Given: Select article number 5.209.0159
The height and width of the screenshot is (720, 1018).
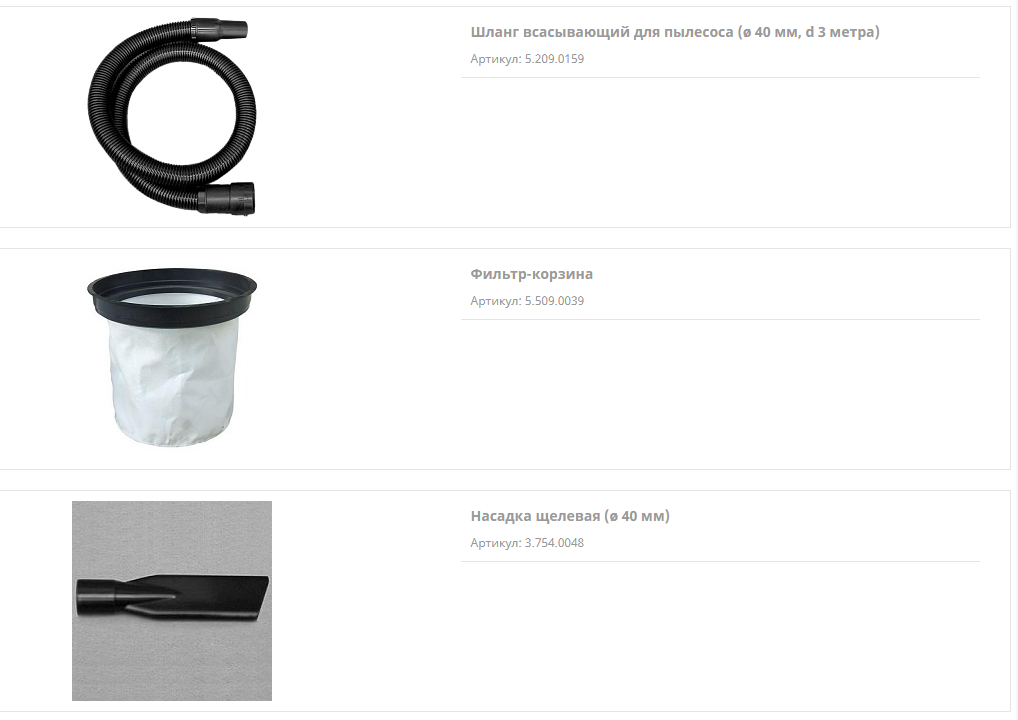Looking at the screenshot, I should pyautogui.click(x=554, y=59).
